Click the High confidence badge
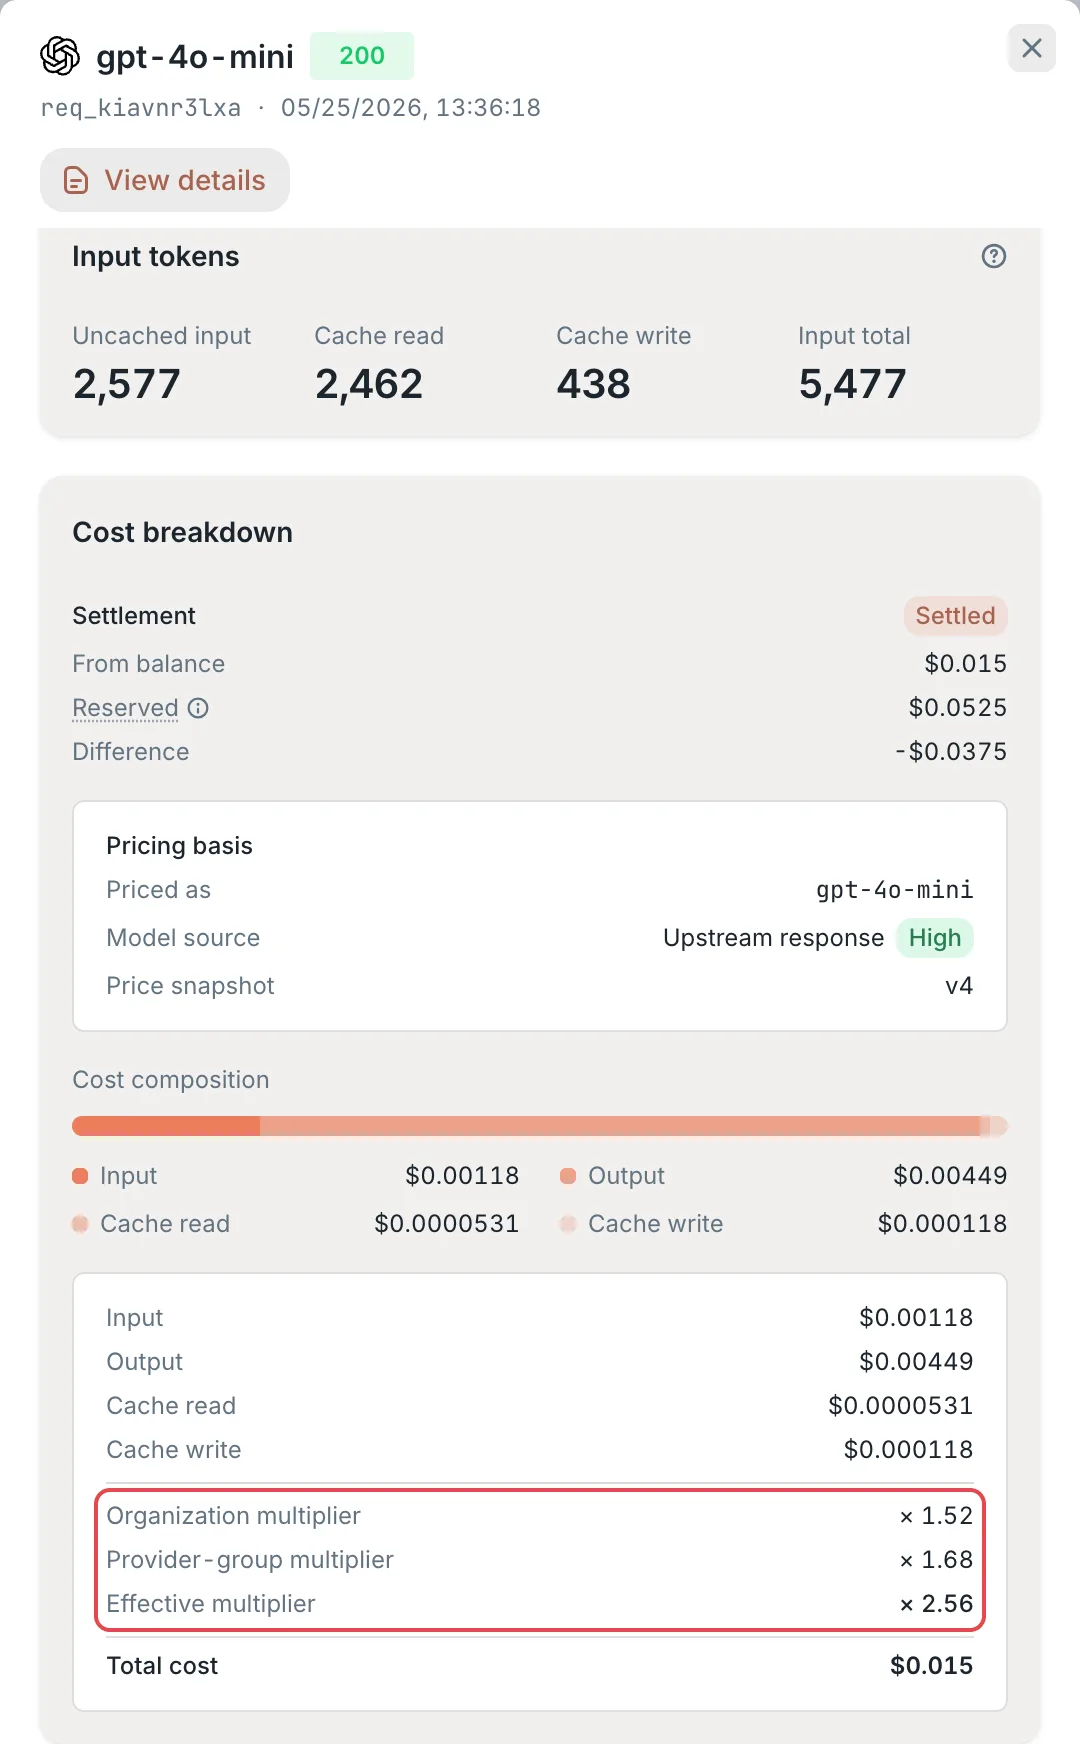This screenshot has width=1080, height=1744. pyautogui.click(x=935, y=938)
